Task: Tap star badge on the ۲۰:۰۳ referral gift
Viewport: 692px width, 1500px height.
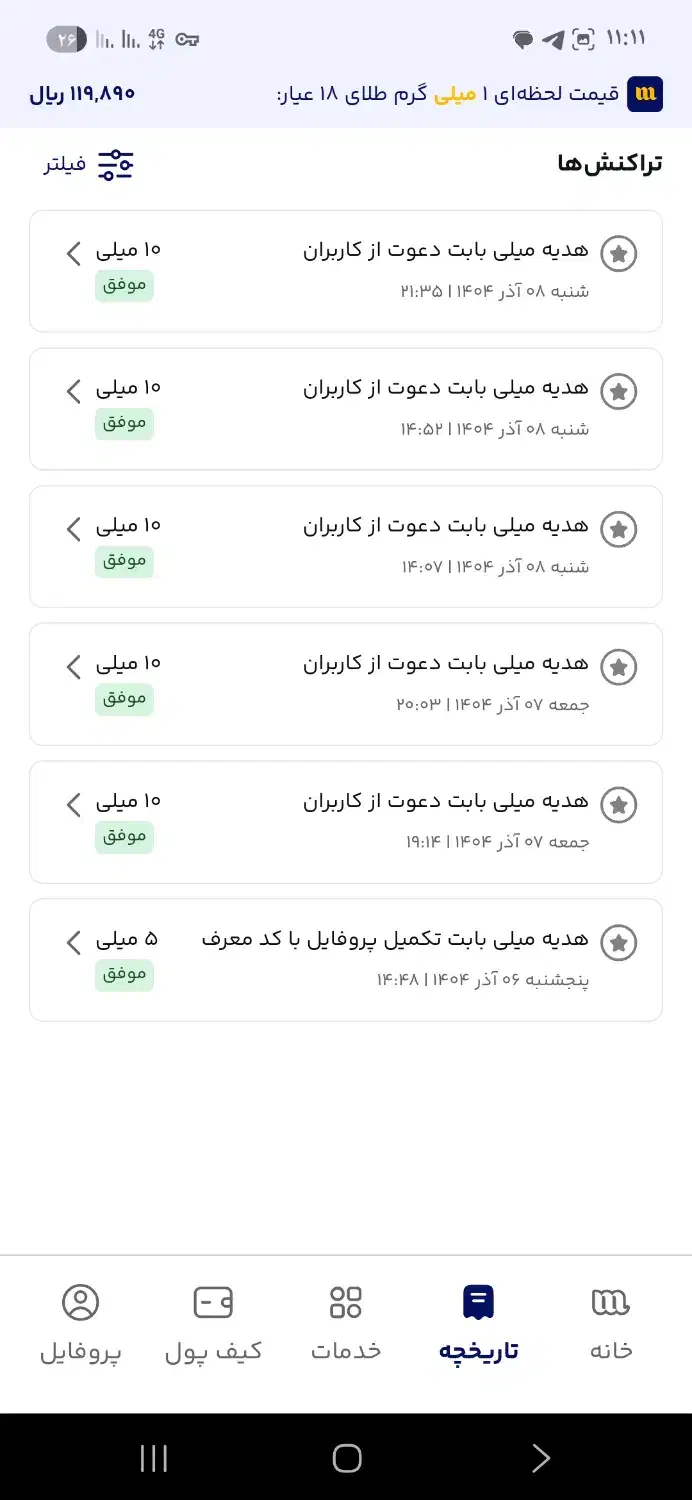Action: coord(619,667)
